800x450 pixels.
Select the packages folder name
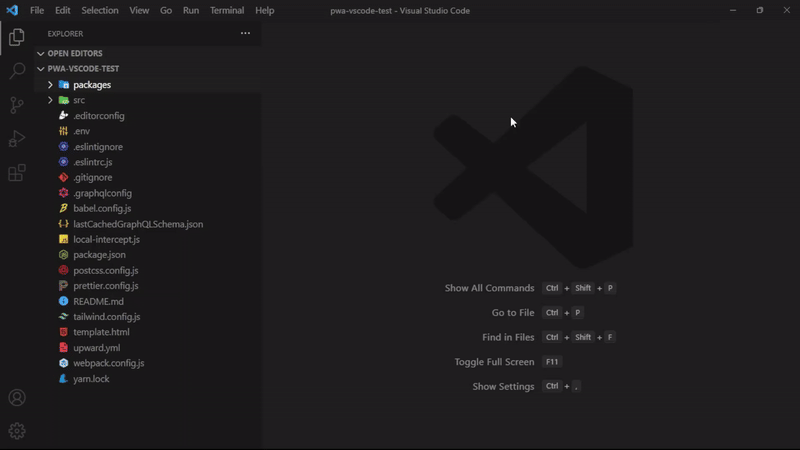pyautogui.click(x=92, y=85)
